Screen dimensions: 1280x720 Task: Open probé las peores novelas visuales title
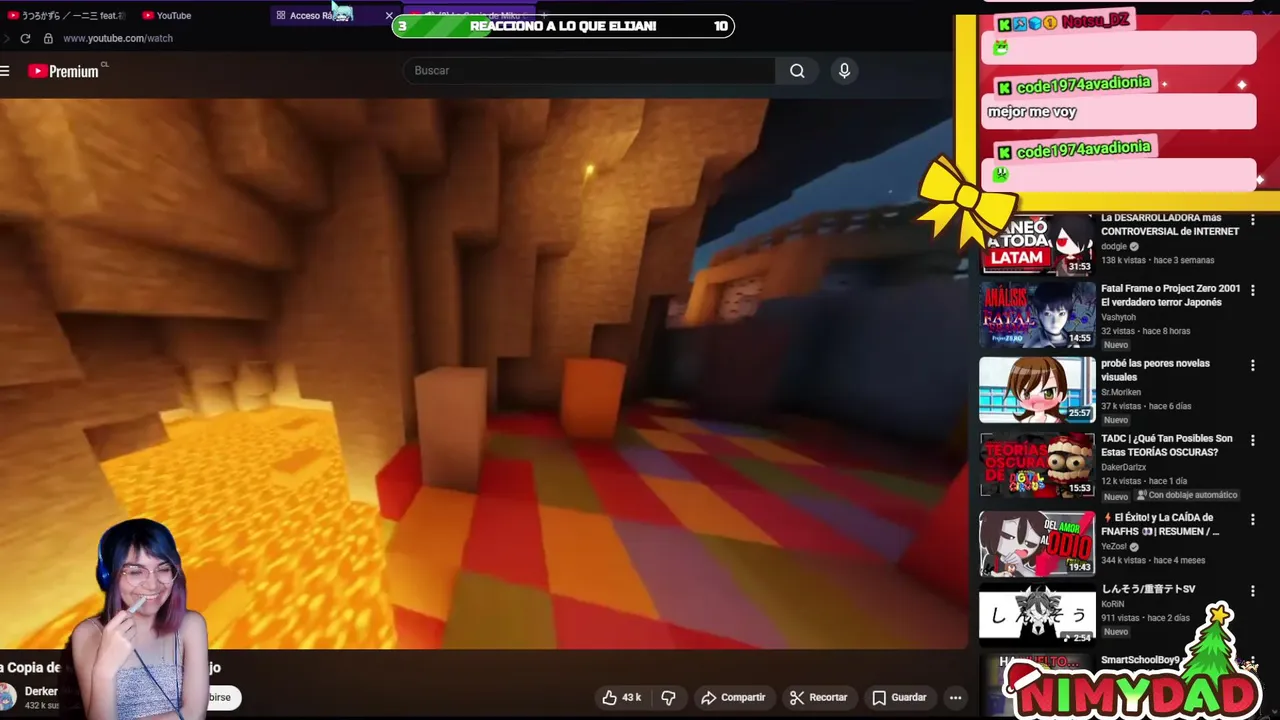pyautogui.click(x=1155, y=370)
